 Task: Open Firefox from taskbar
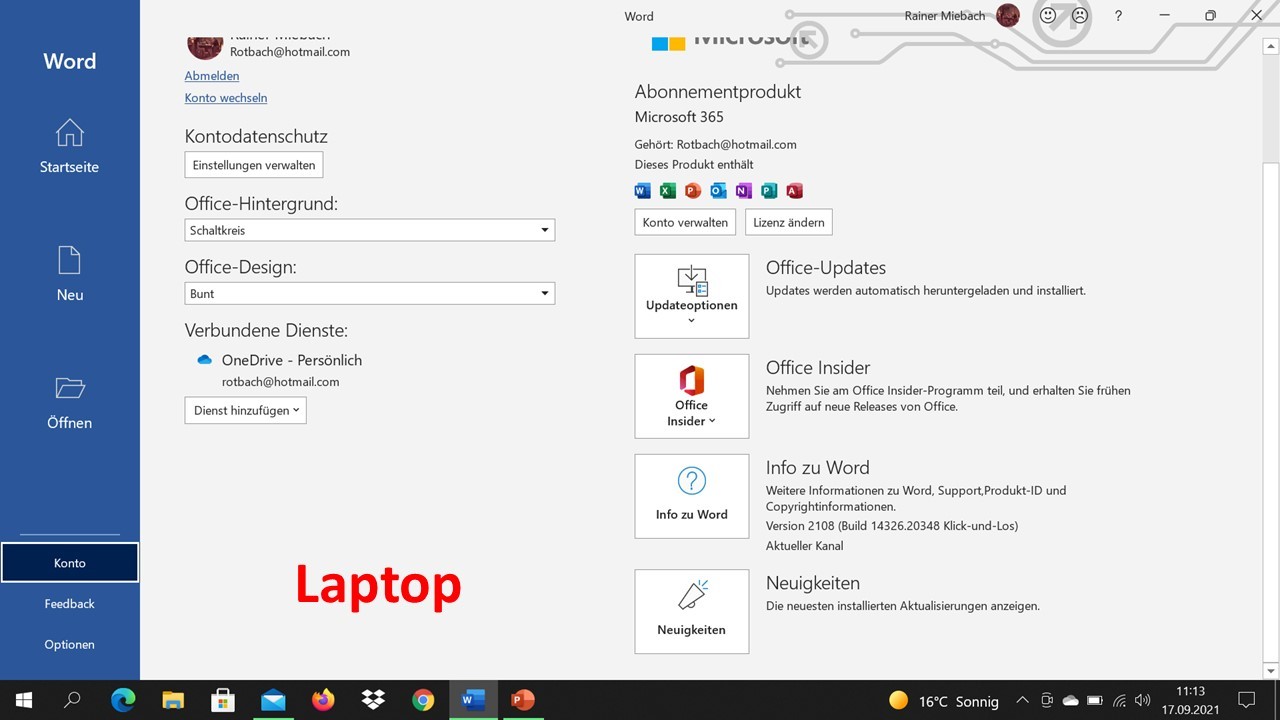pyautogui.click(x=323, y=700)
